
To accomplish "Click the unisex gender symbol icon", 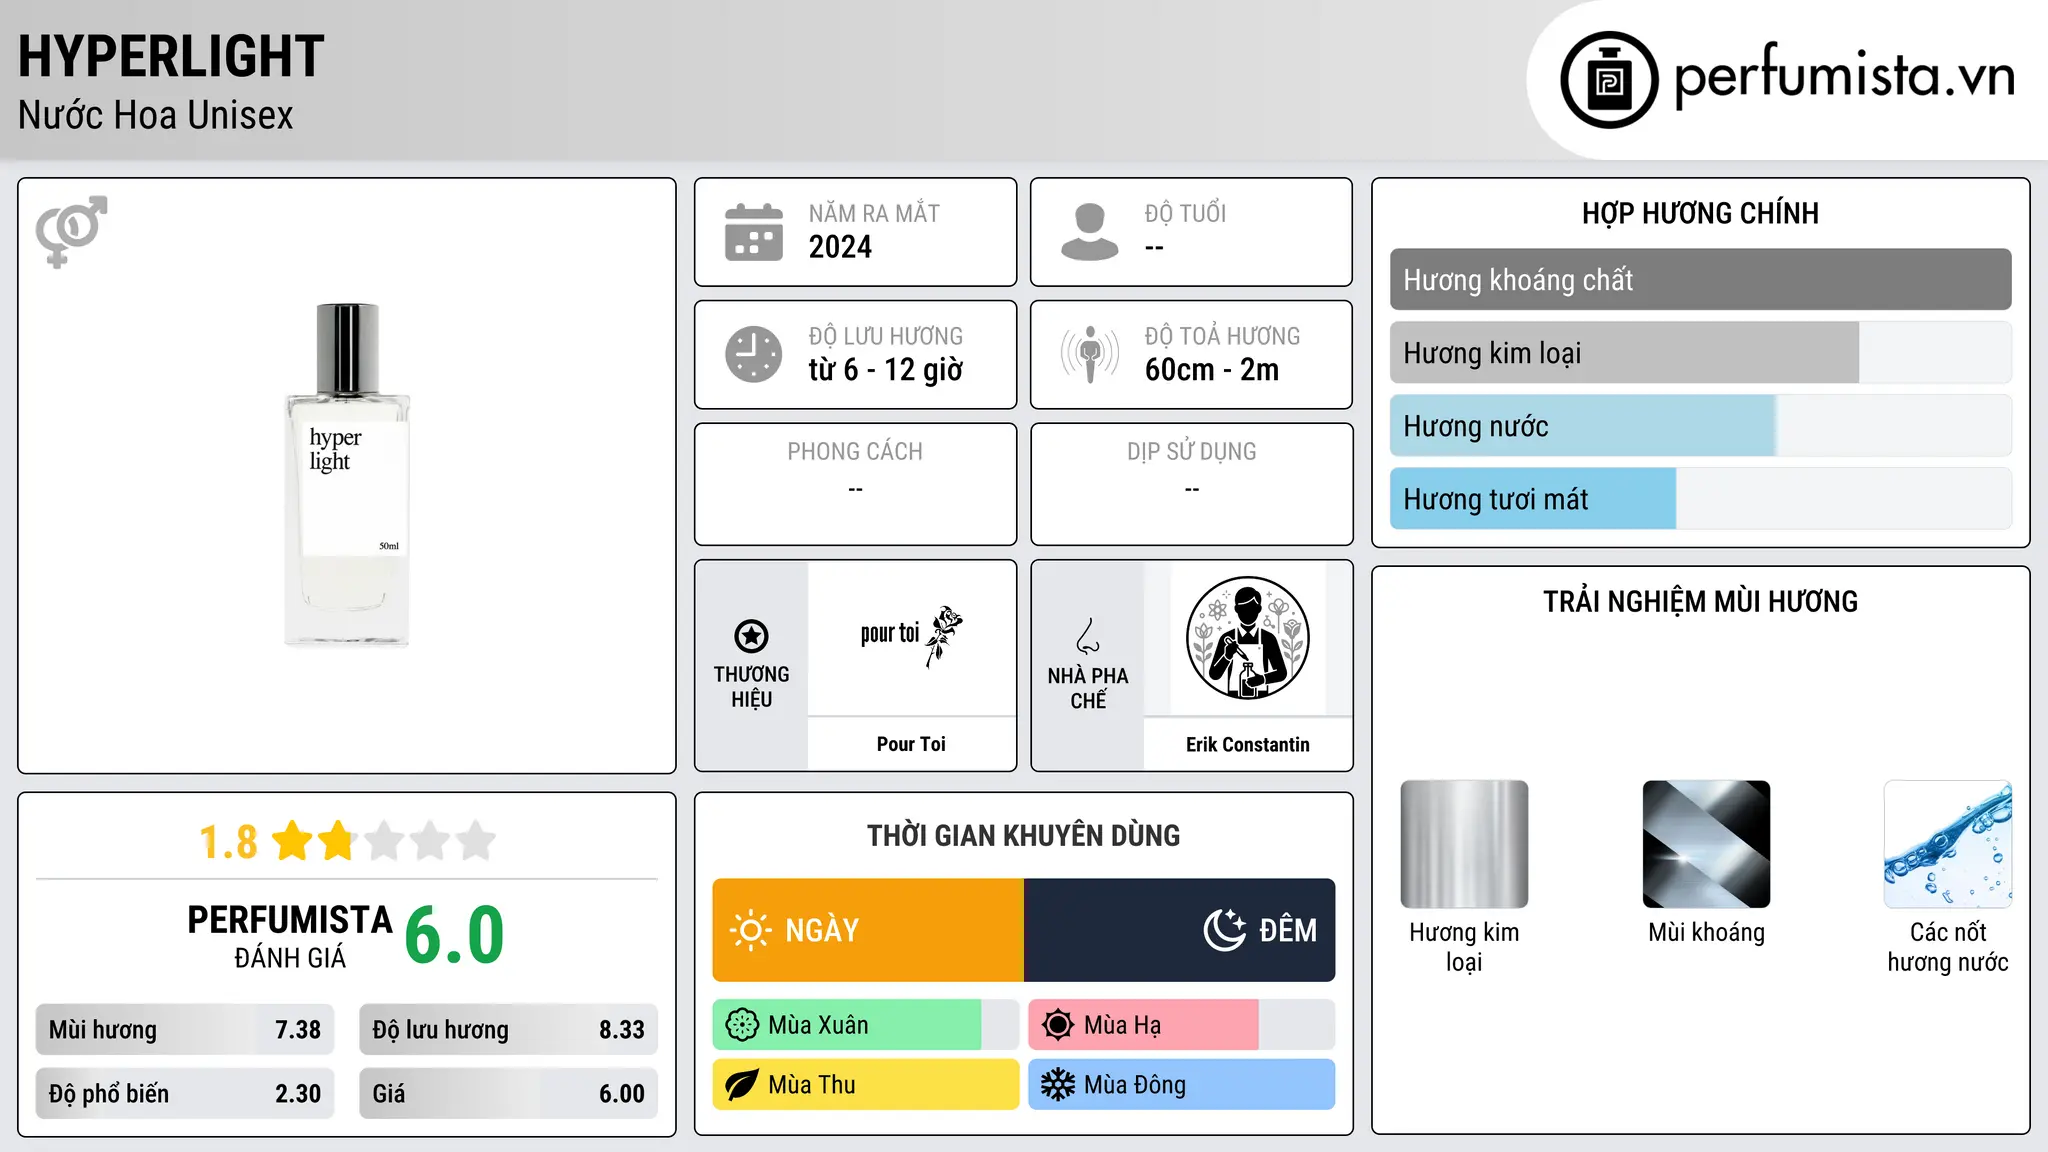I will (71, 231).
